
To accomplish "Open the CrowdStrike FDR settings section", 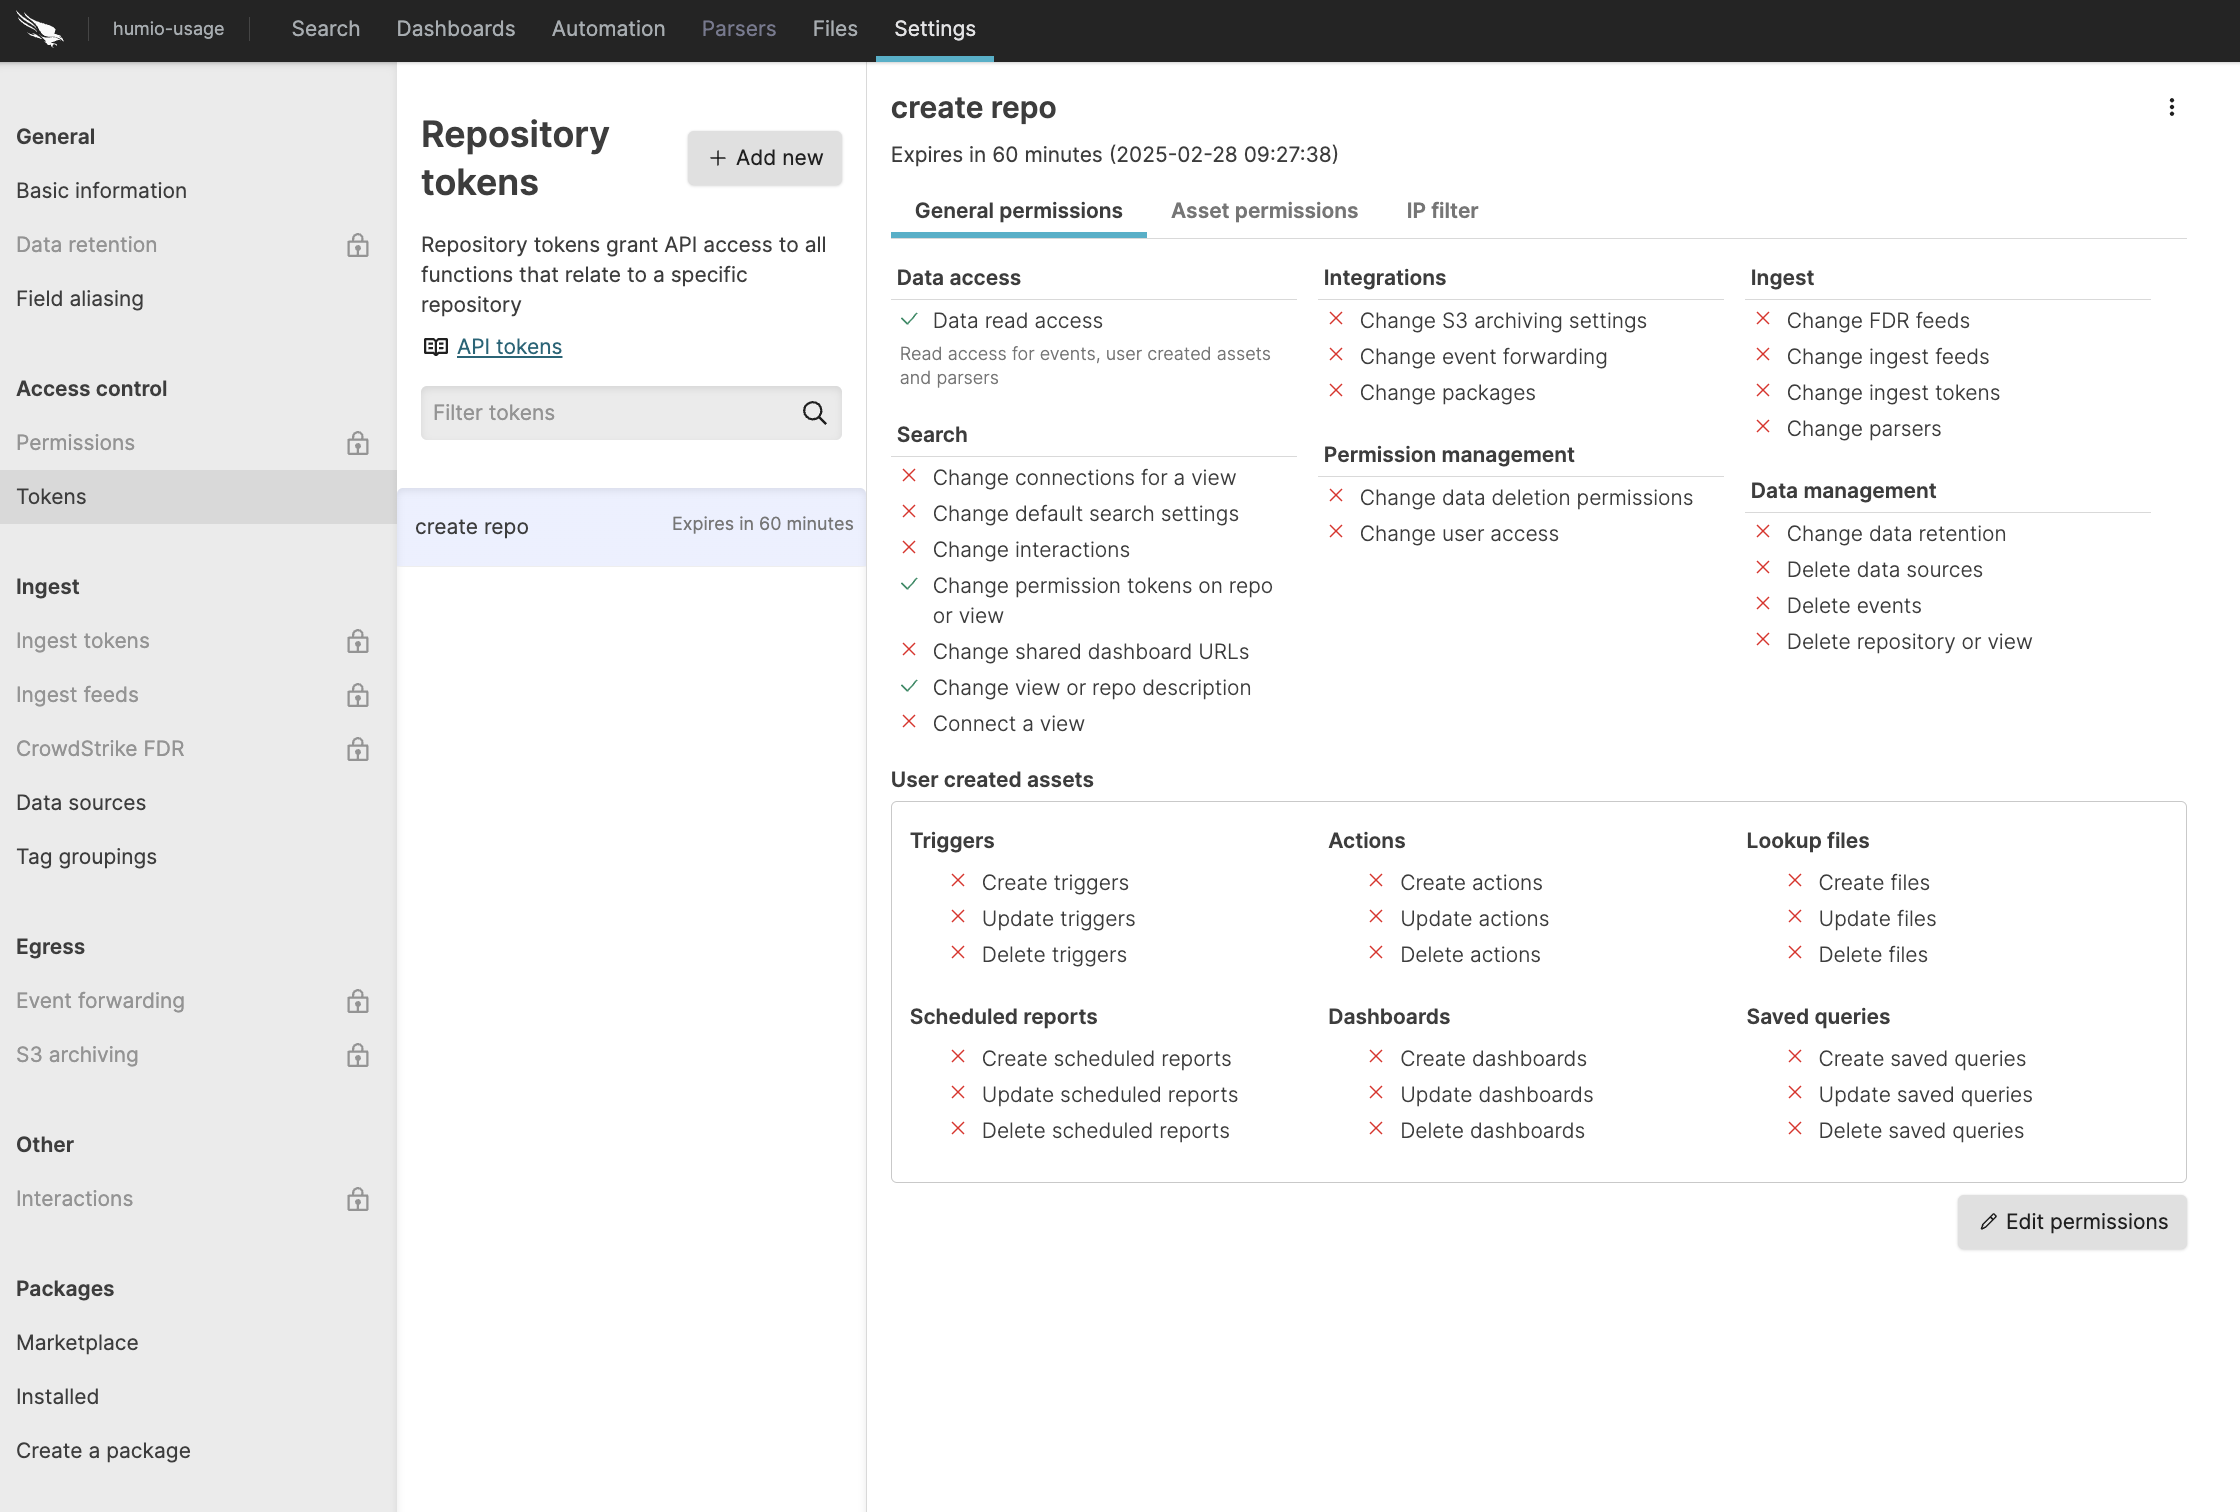I will point(100,748).
